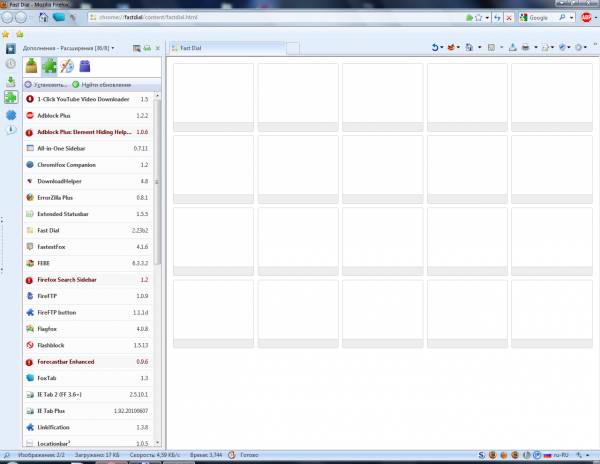Click the Russian flag locale icon
The image size is (600, 464).
(x=547, y=455)
